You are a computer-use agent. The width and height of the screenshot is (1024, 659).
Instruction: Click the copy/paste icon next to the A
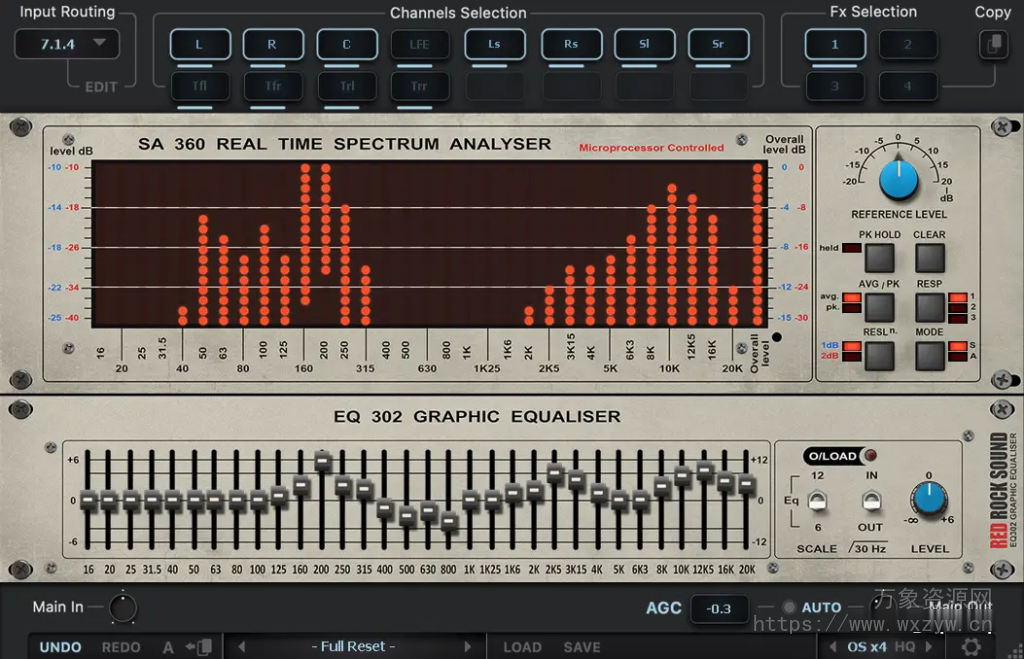[x=201, y=646]
